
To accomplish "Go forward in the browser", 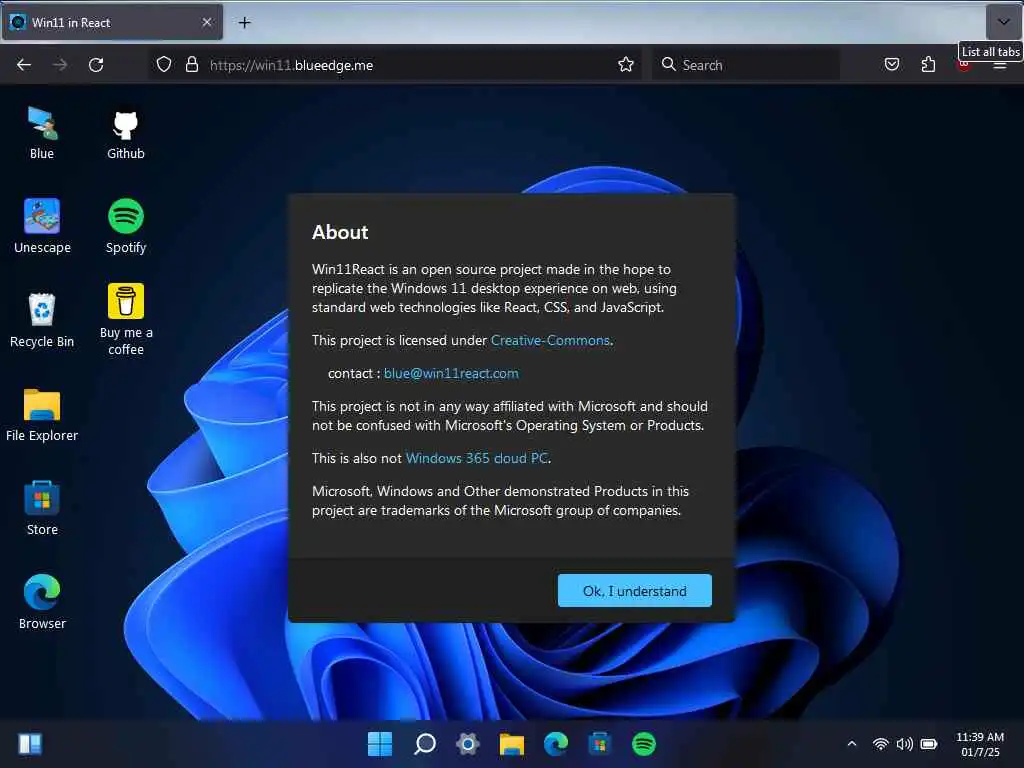I will pos(60,65).
